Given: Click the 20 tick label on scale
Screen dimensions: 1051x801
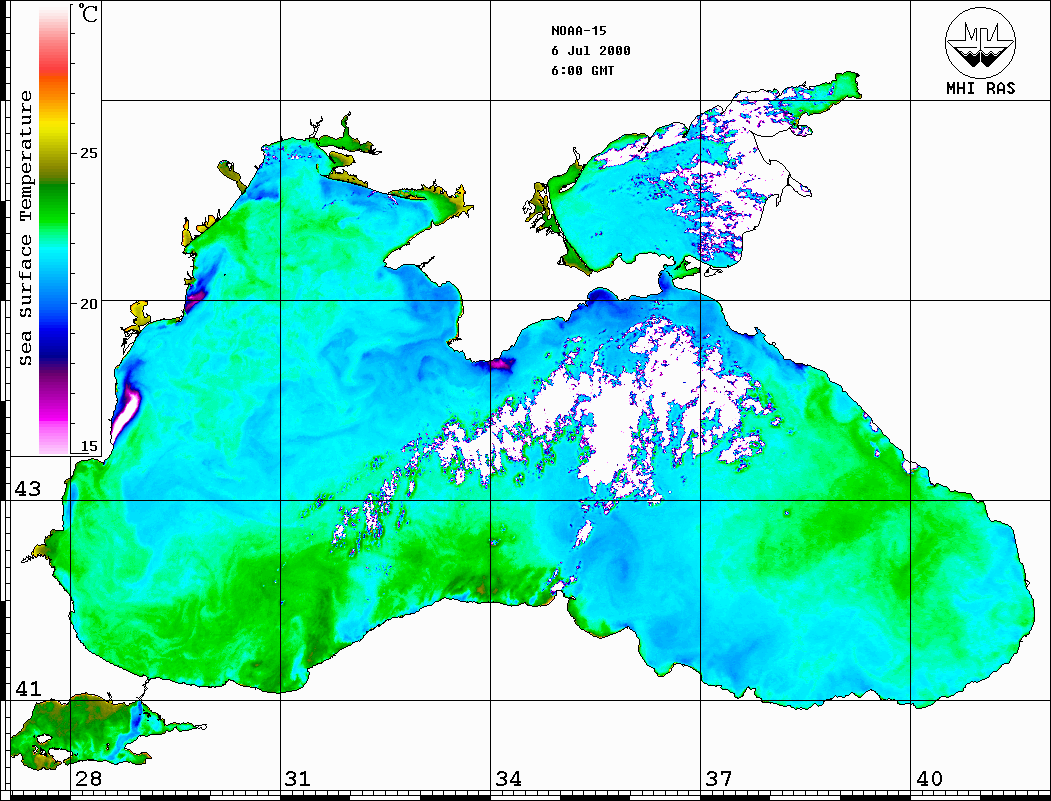Looking at the screenshot, I should pos(88,304).
